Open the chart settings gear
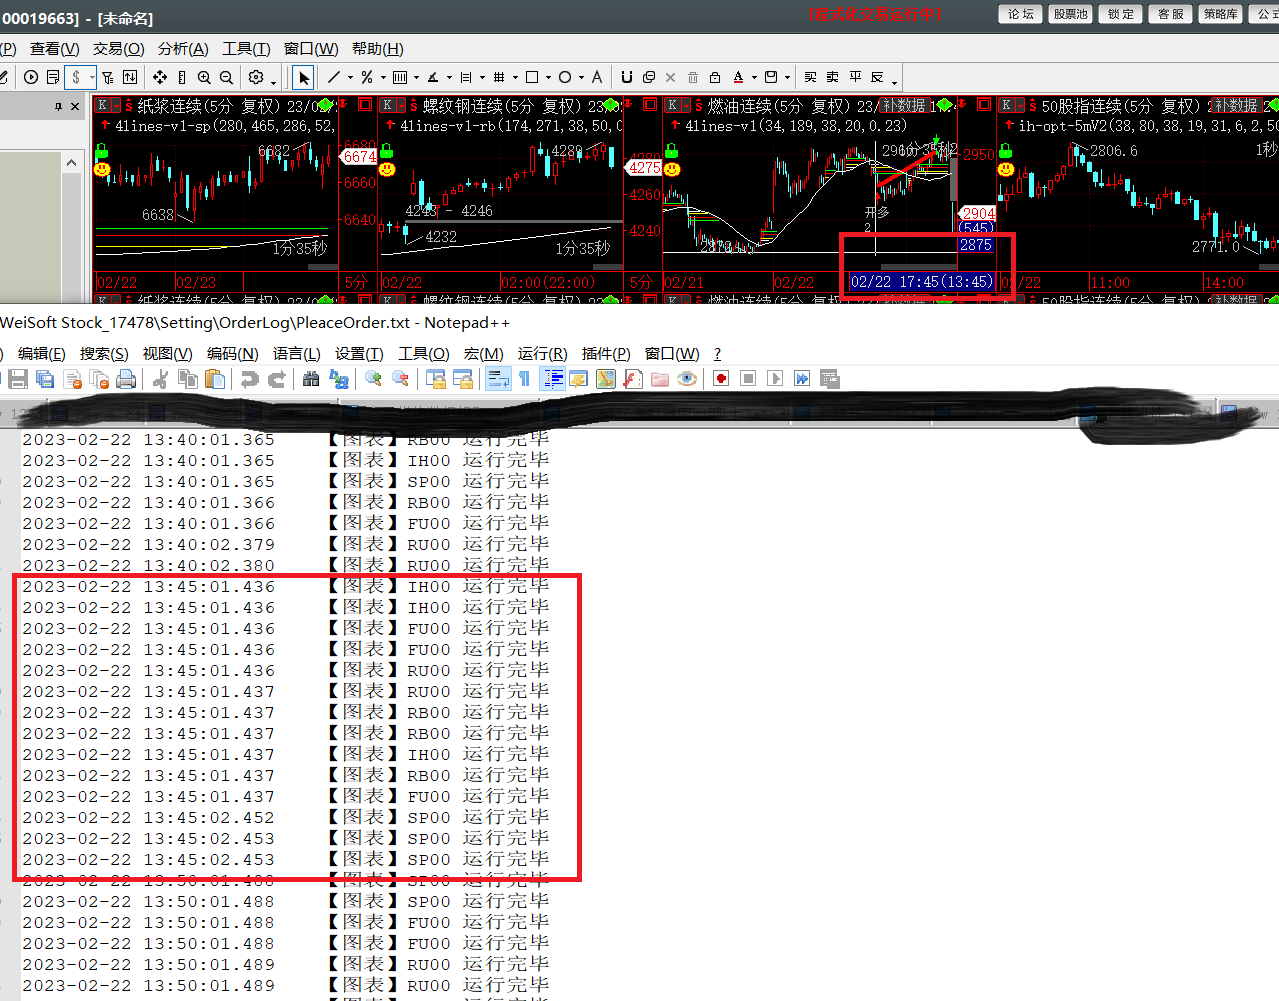1279x1001 pixels. tap(256, 77)
